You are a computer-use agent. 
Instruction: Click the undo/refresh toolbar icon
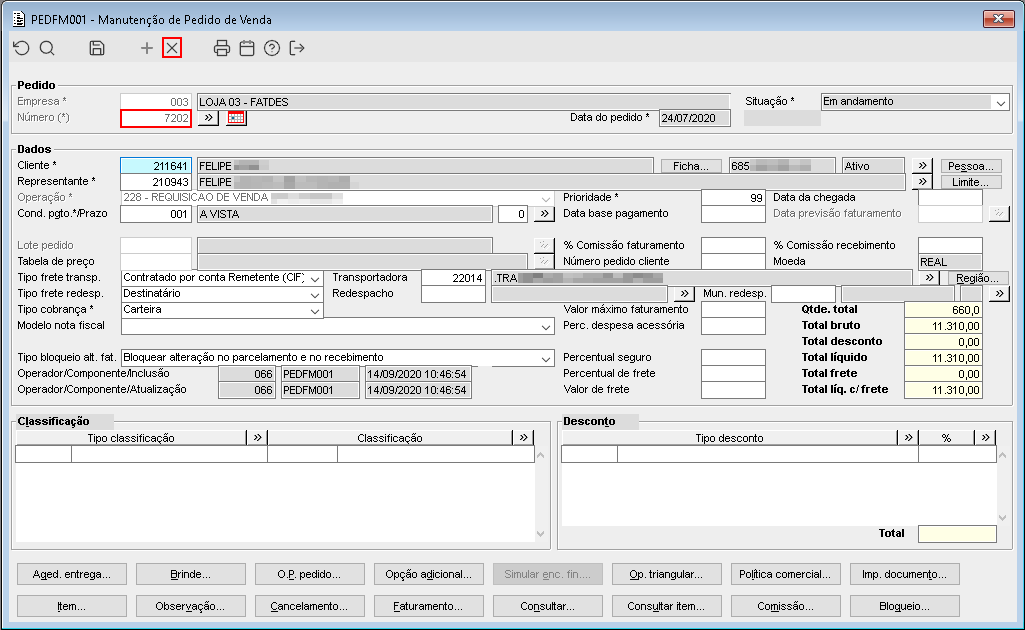(x=22, y=48)
